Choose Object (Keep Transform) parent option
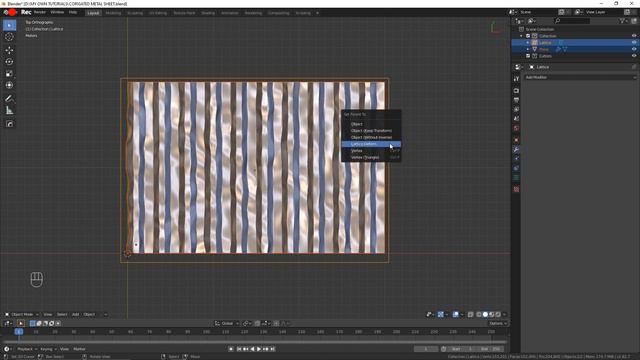The height and width of the screenshot is (360, 640). (371, 131)
